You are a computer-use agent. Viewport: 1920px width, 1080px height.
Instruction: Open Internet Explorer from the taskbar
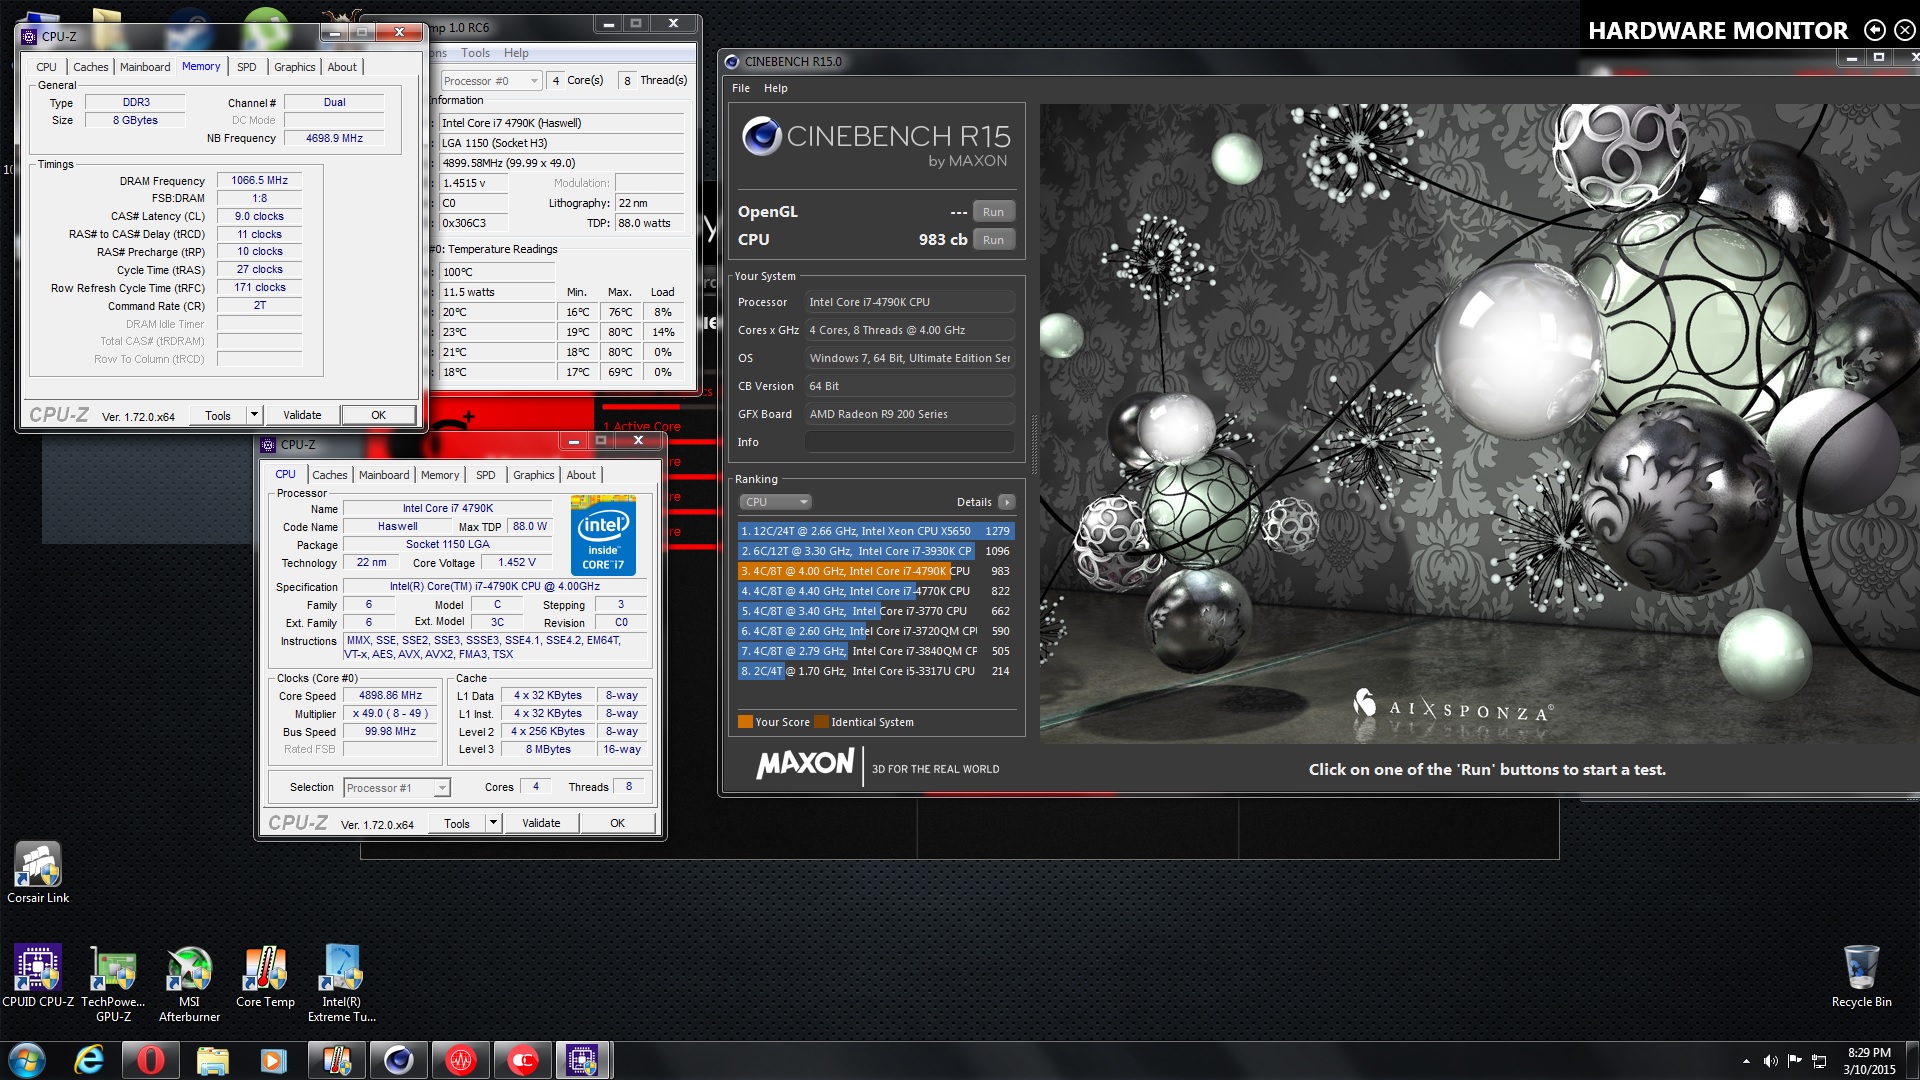pyautogui.click(x=89, y=1060)
